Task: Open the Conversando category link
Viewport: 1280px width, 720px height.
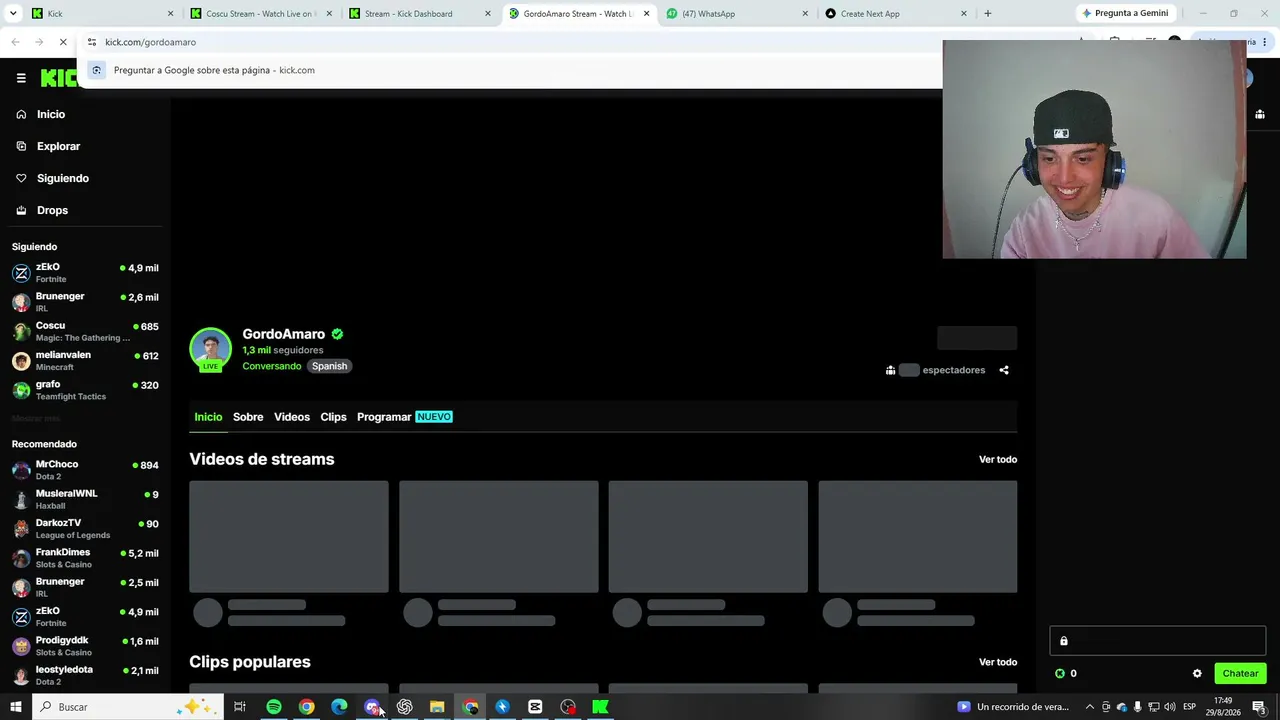Action: 272,366
